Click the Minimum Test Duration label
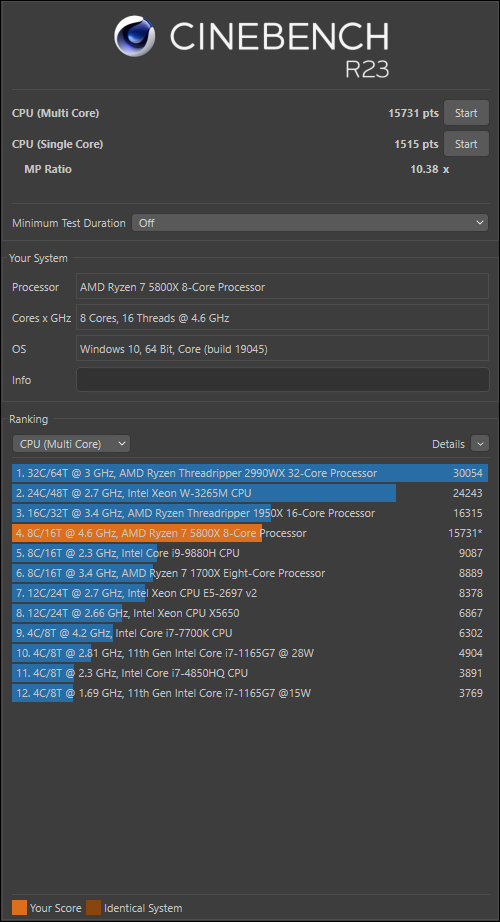This screenshot has width=500, height=922. click(x=69, y=223)
